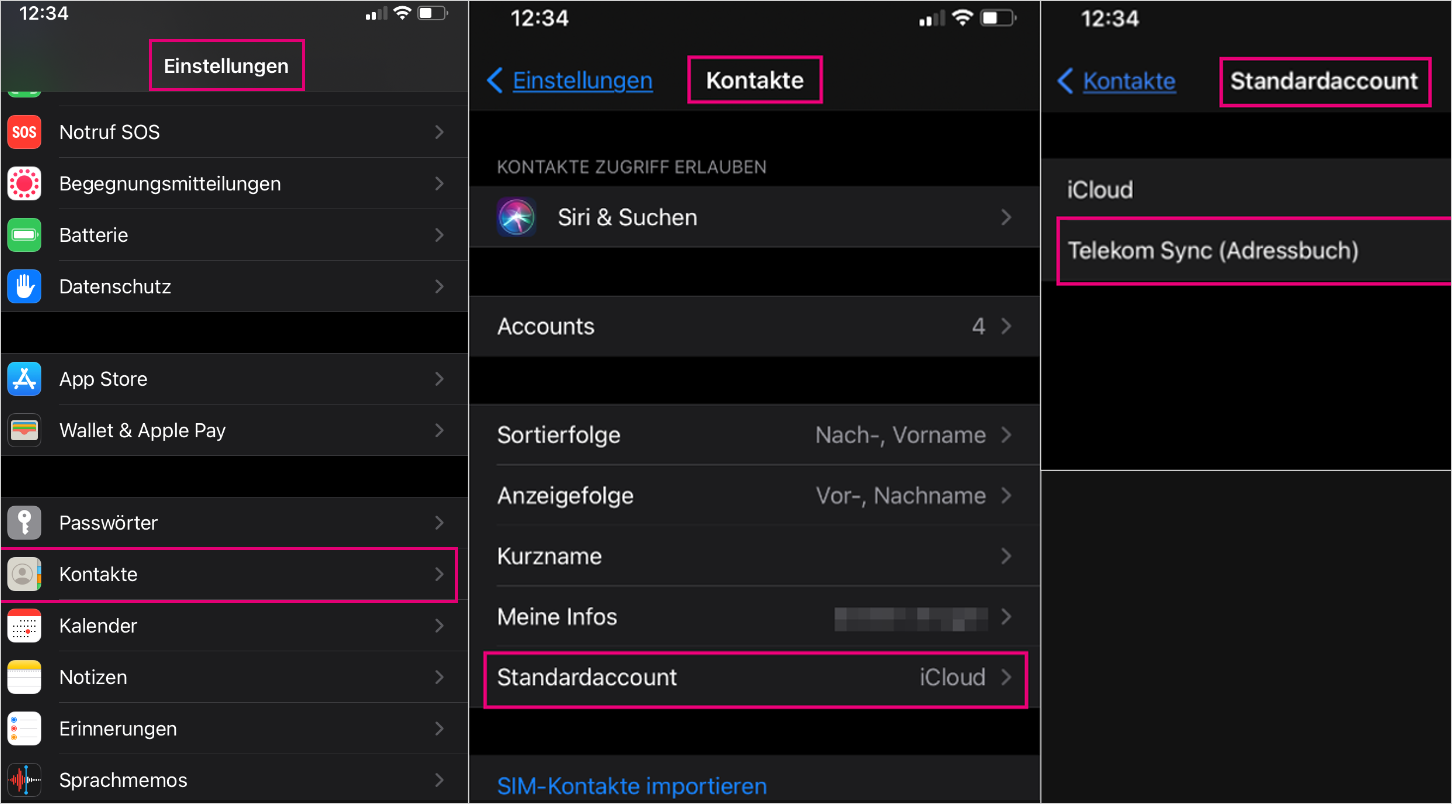Image resolution: width=1452 pixels, height=804 pixels.
Task: Tap 'Nach-, Vorname' value
Action: tap(900, 435)
